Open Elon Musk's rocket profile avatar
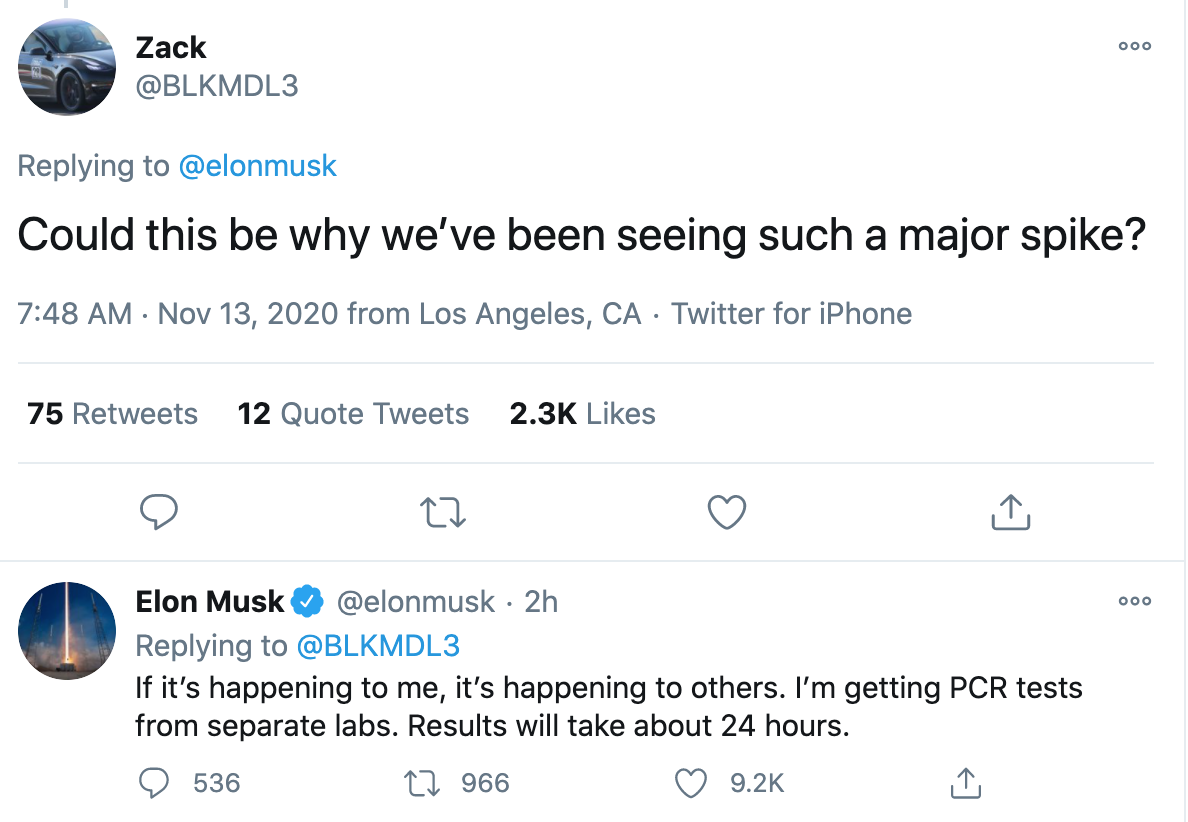The height and width of the screenshot is (822, 1188). click(x=68, y=630)
